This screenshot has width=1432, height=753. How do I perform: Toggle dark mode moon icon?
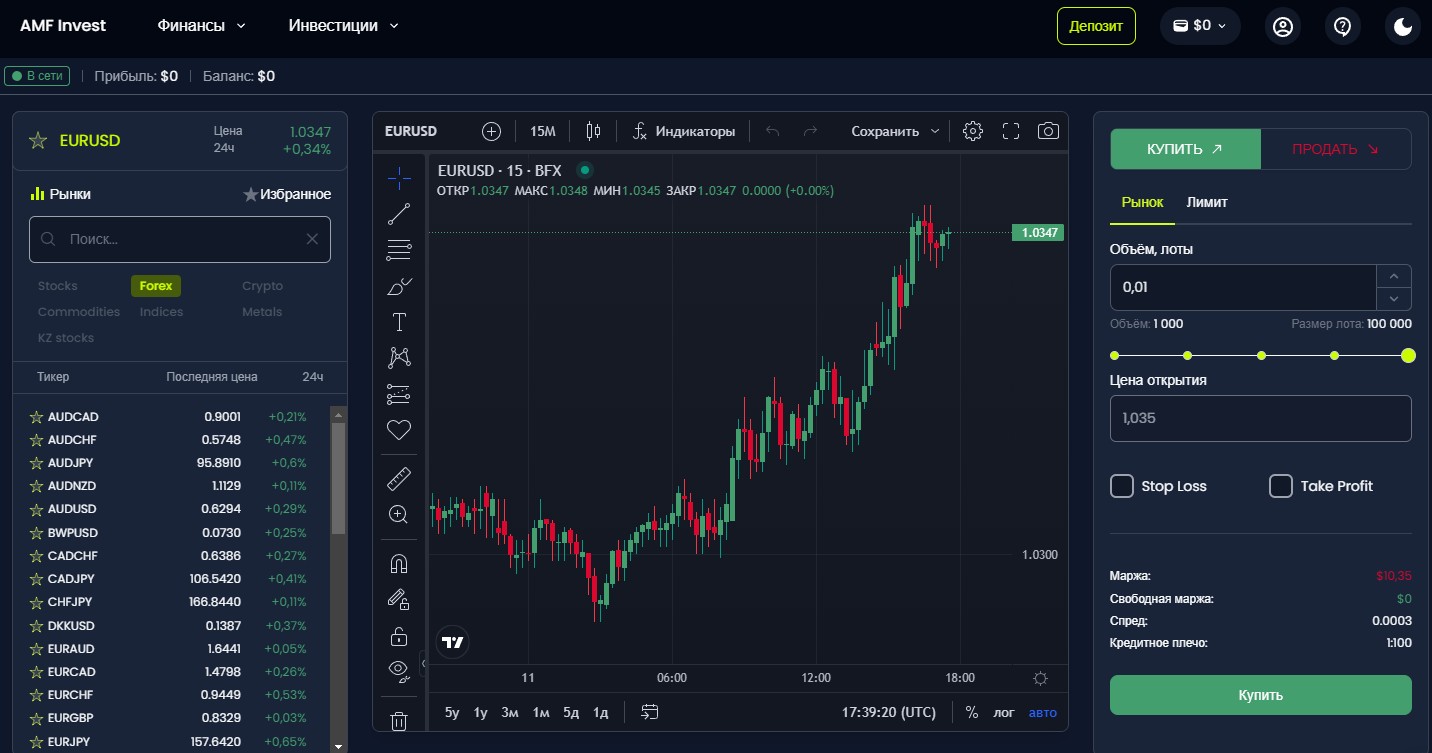pos(1403,26)
